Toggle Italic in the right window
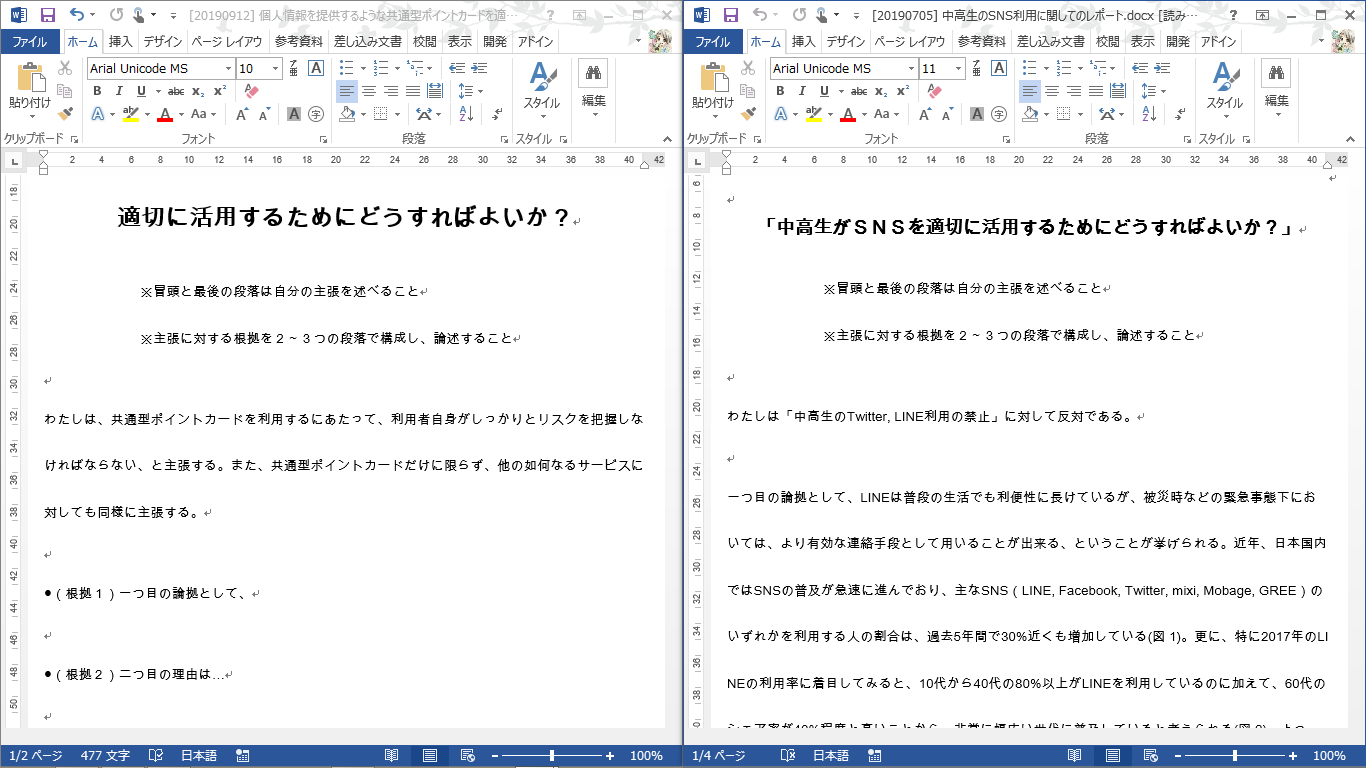 pyautogui.click(x=801, y=91)
